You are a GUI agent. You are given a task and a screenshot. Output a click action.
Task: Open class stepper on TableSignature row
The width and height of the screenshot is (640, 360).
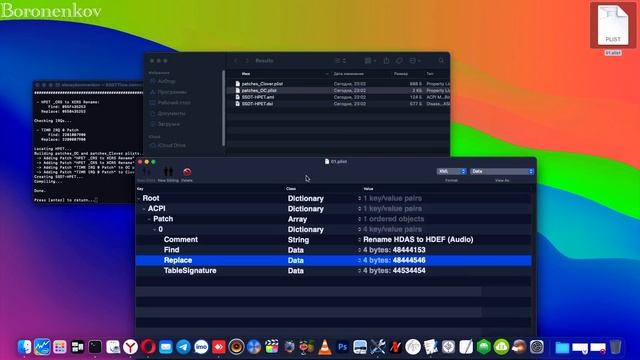[359, 271]
